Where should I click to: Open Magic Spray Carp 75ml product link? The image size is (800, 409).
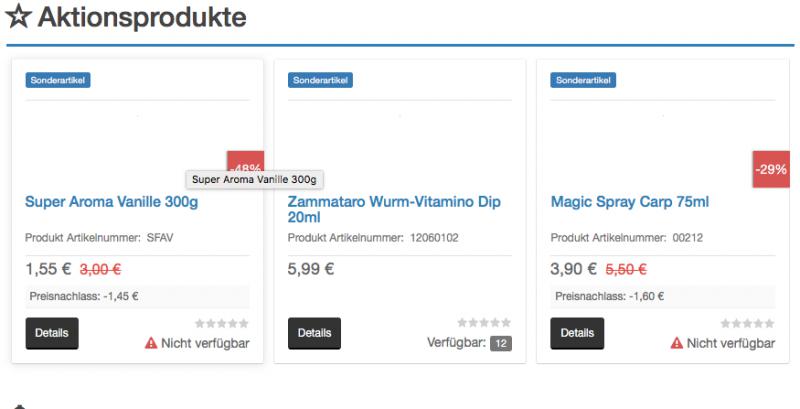(x=629, y=202)
